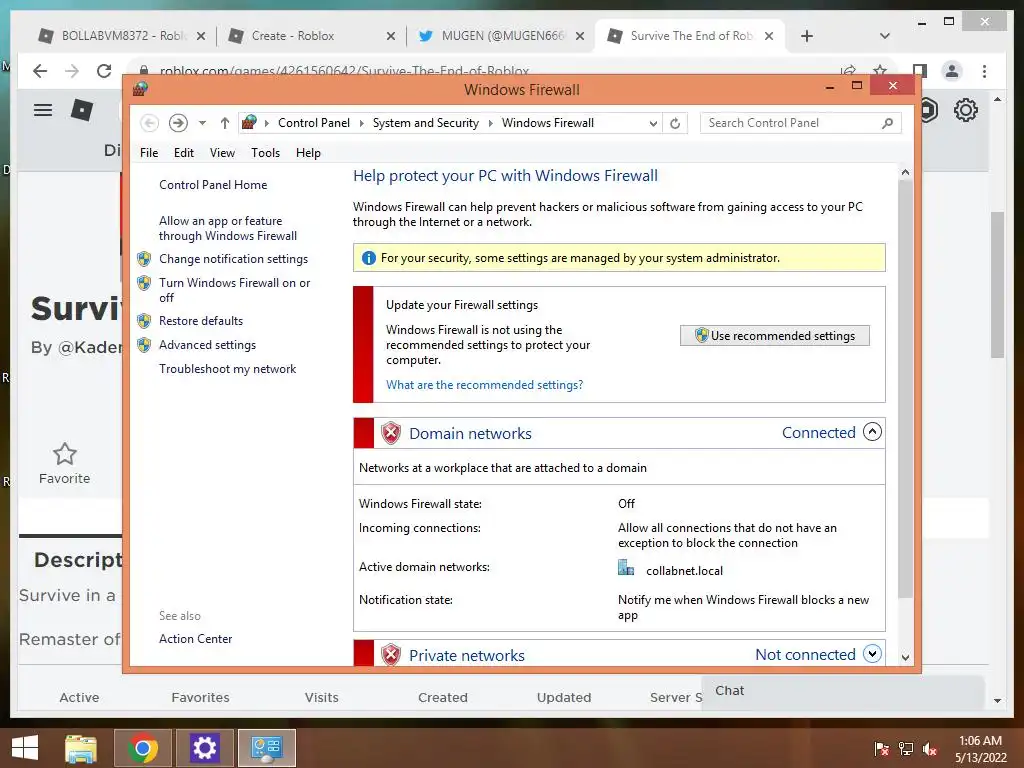Viewport: 1024px width, 768px height.
Task: Open Troubleshoot my network
Action: click(227, 369)
